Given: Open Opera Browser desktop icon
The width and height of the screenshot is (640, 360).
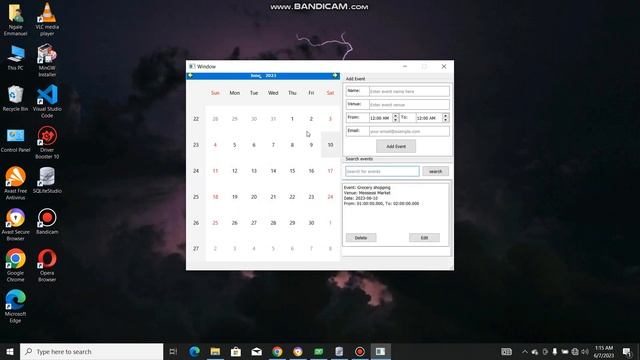Looking at the screenshot, I should (47, 265).
